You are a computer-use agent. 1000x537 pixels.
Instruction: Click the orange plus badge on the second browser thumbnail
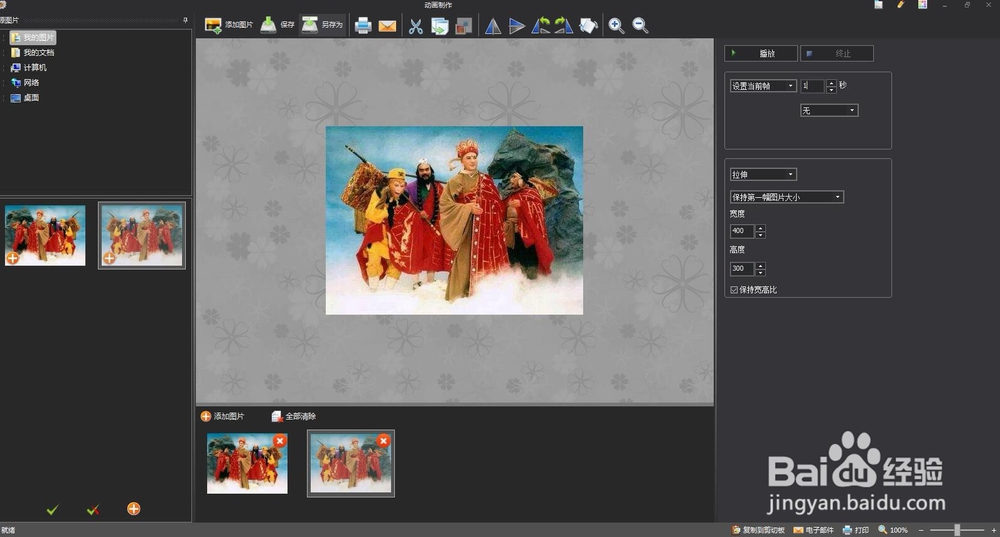[x=109, y=258]
